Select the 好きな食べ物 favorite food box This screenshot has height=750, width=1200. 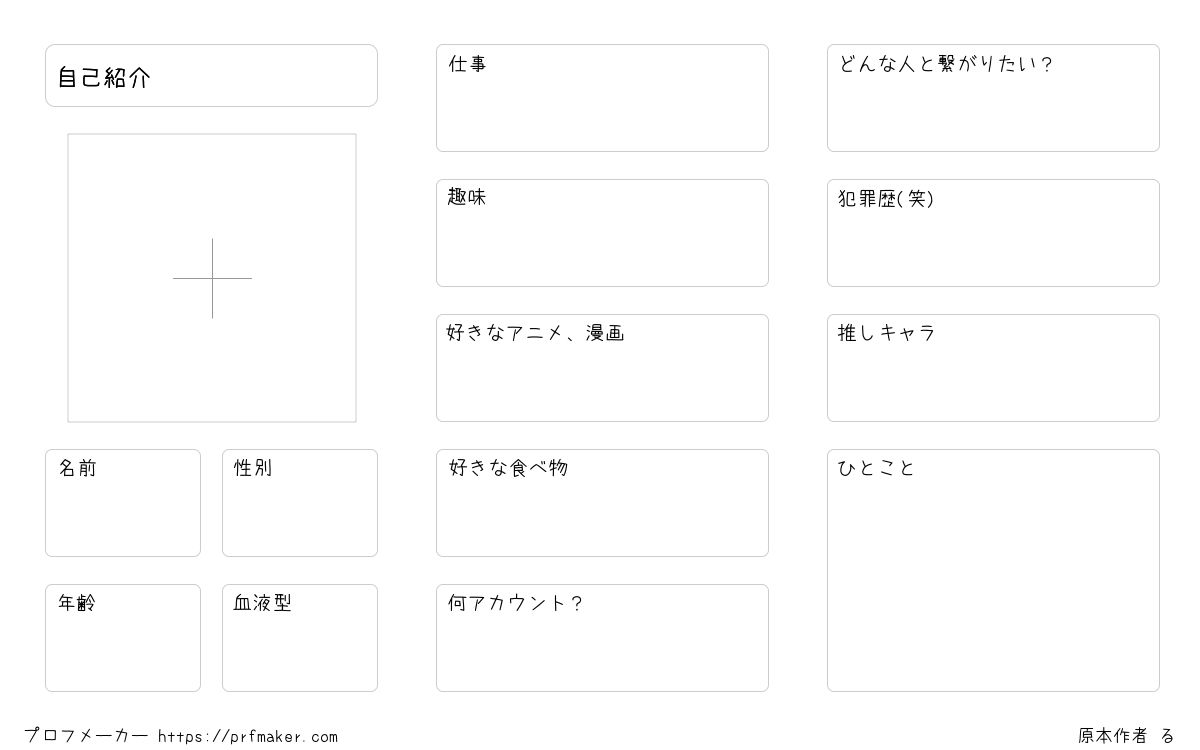pyautogui.click(x=602, y=503)
